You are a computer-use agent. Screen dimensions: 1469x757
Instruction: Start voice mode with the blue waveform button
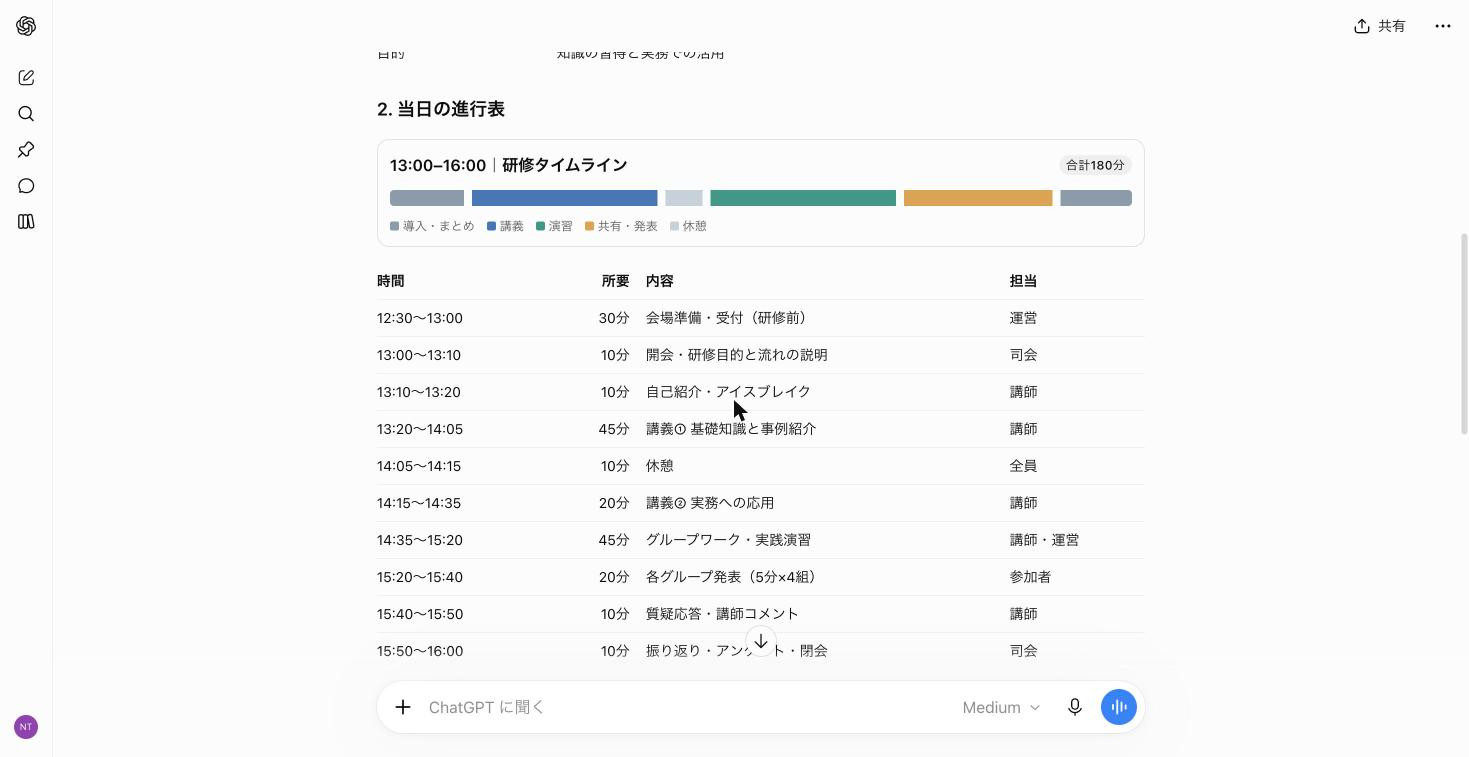point(1119,707)
